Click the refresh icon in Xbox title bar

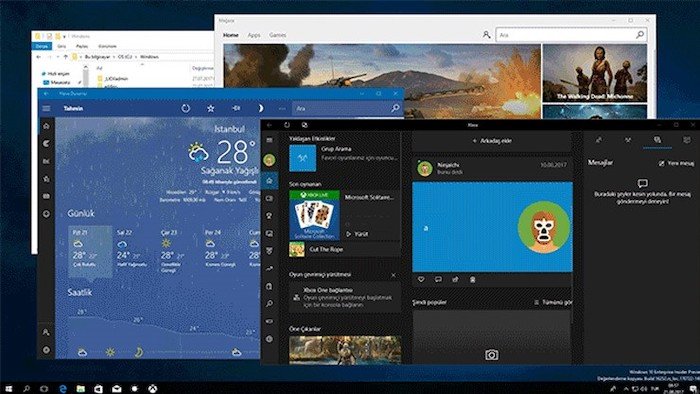tap(287, 125)
